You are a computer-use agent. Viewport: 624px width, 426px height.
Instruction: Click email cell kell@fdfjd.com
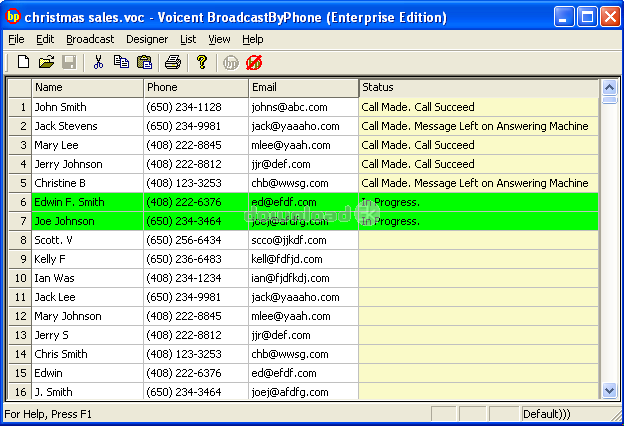[x=303, y=259]
